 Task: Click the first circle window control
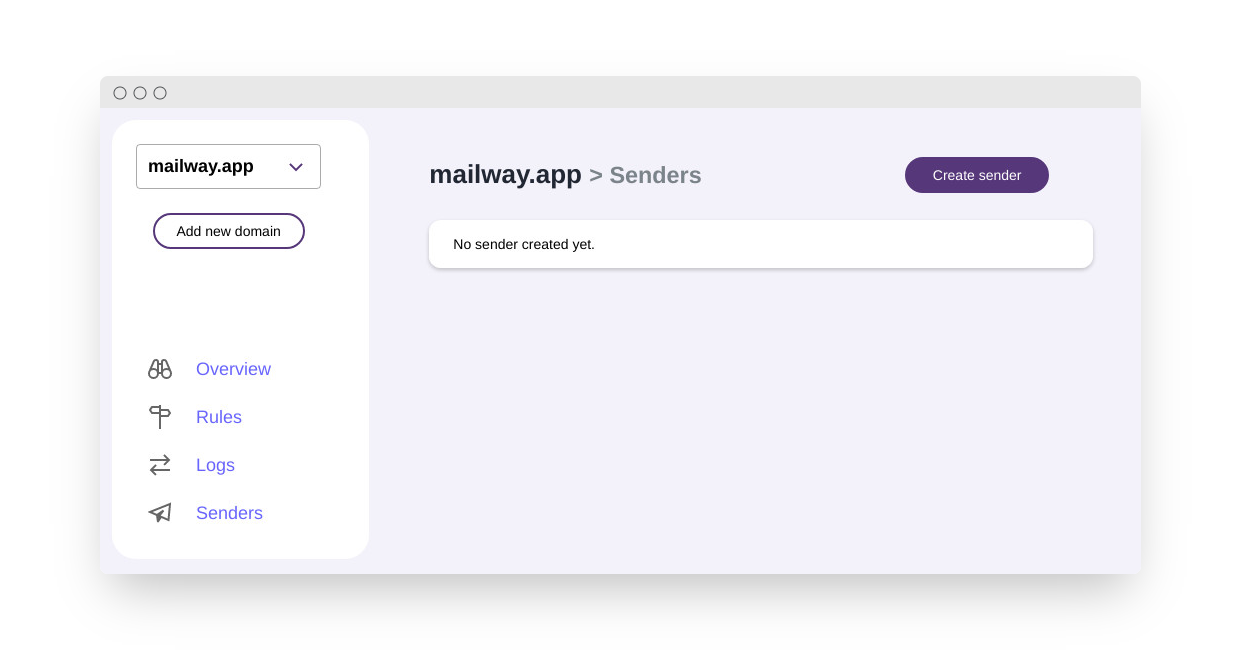120,93
